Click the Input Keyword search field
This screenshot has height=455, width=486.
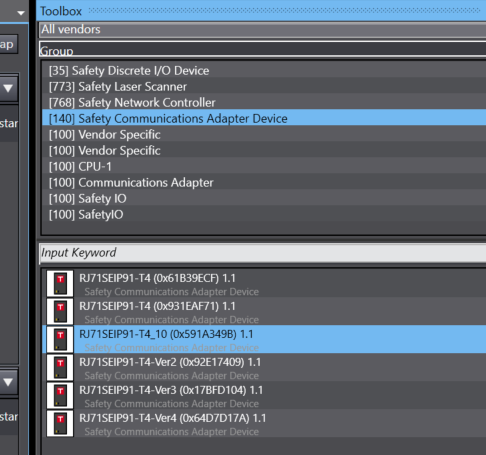(x=262, y=253)
